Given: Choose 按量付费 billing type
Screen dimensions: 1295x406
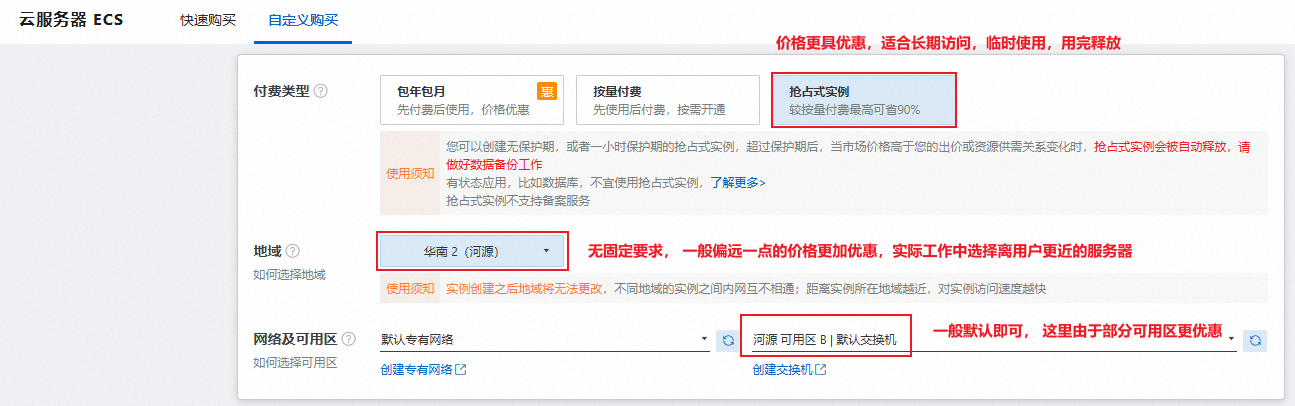Looking at the screenshot, I should pyautogui.click(x=666, y=100).
